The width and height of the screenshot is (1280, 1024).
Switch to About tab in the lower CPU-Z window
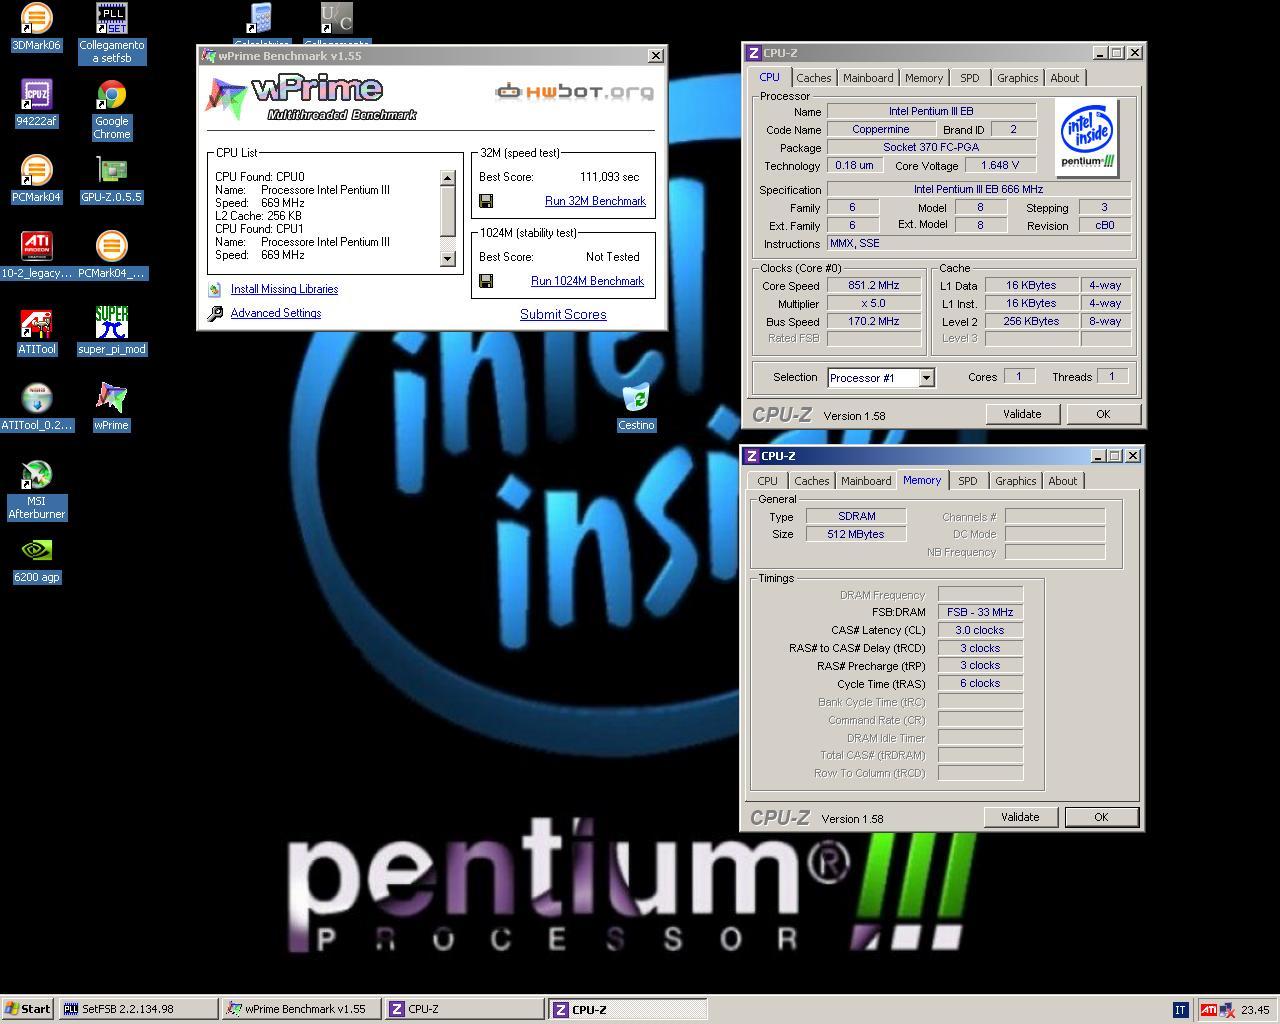1062,481
